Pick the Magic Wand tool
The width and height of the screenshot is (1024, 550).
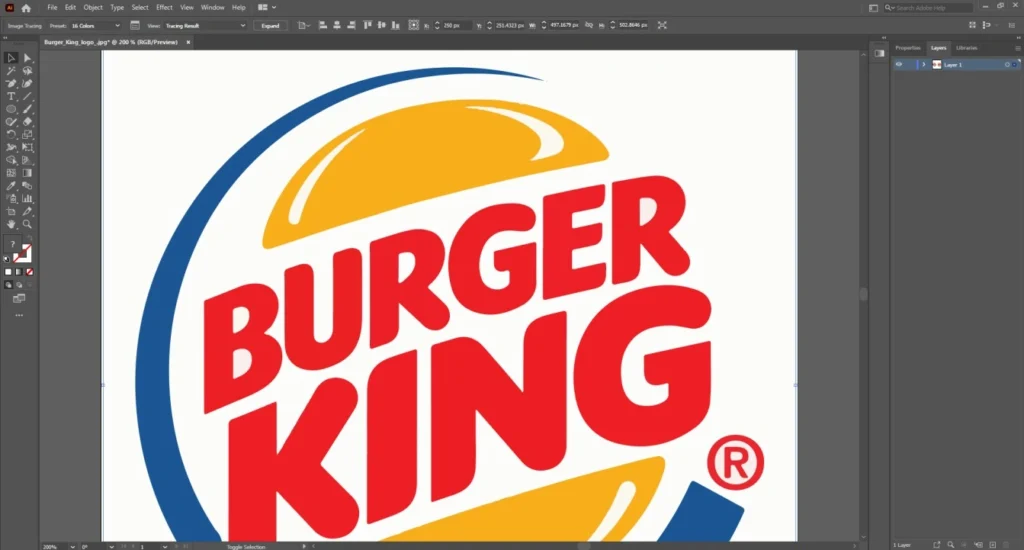11,71
